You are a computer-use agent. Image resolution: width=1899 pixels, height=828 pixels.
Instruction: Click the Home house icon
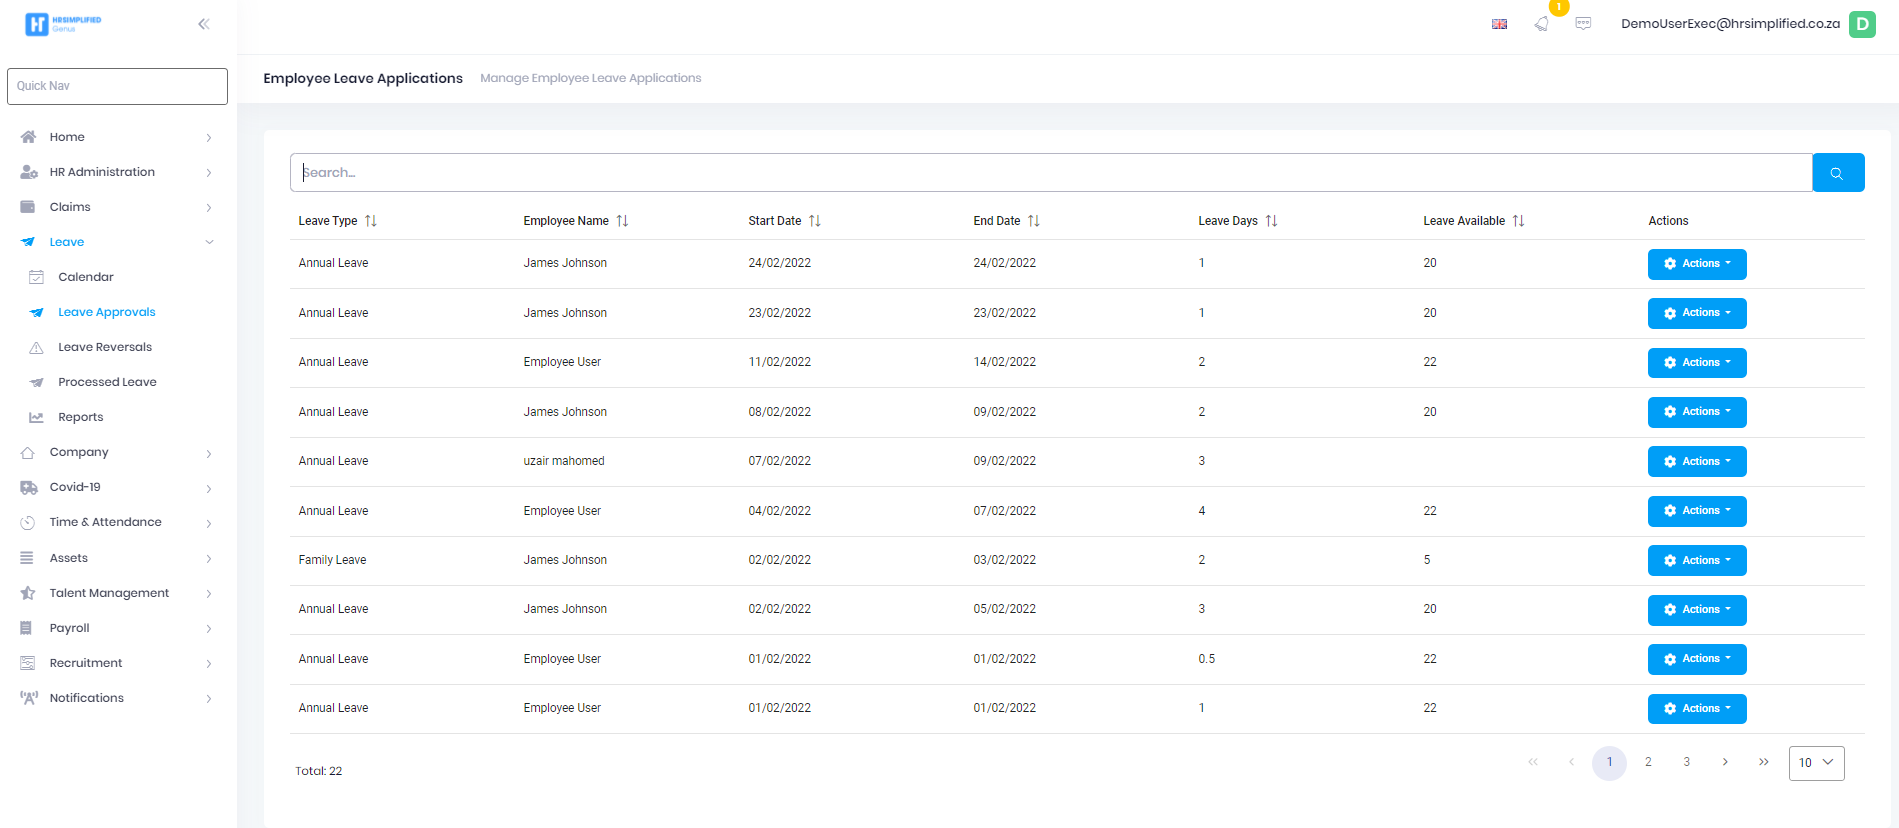(28, 137)
